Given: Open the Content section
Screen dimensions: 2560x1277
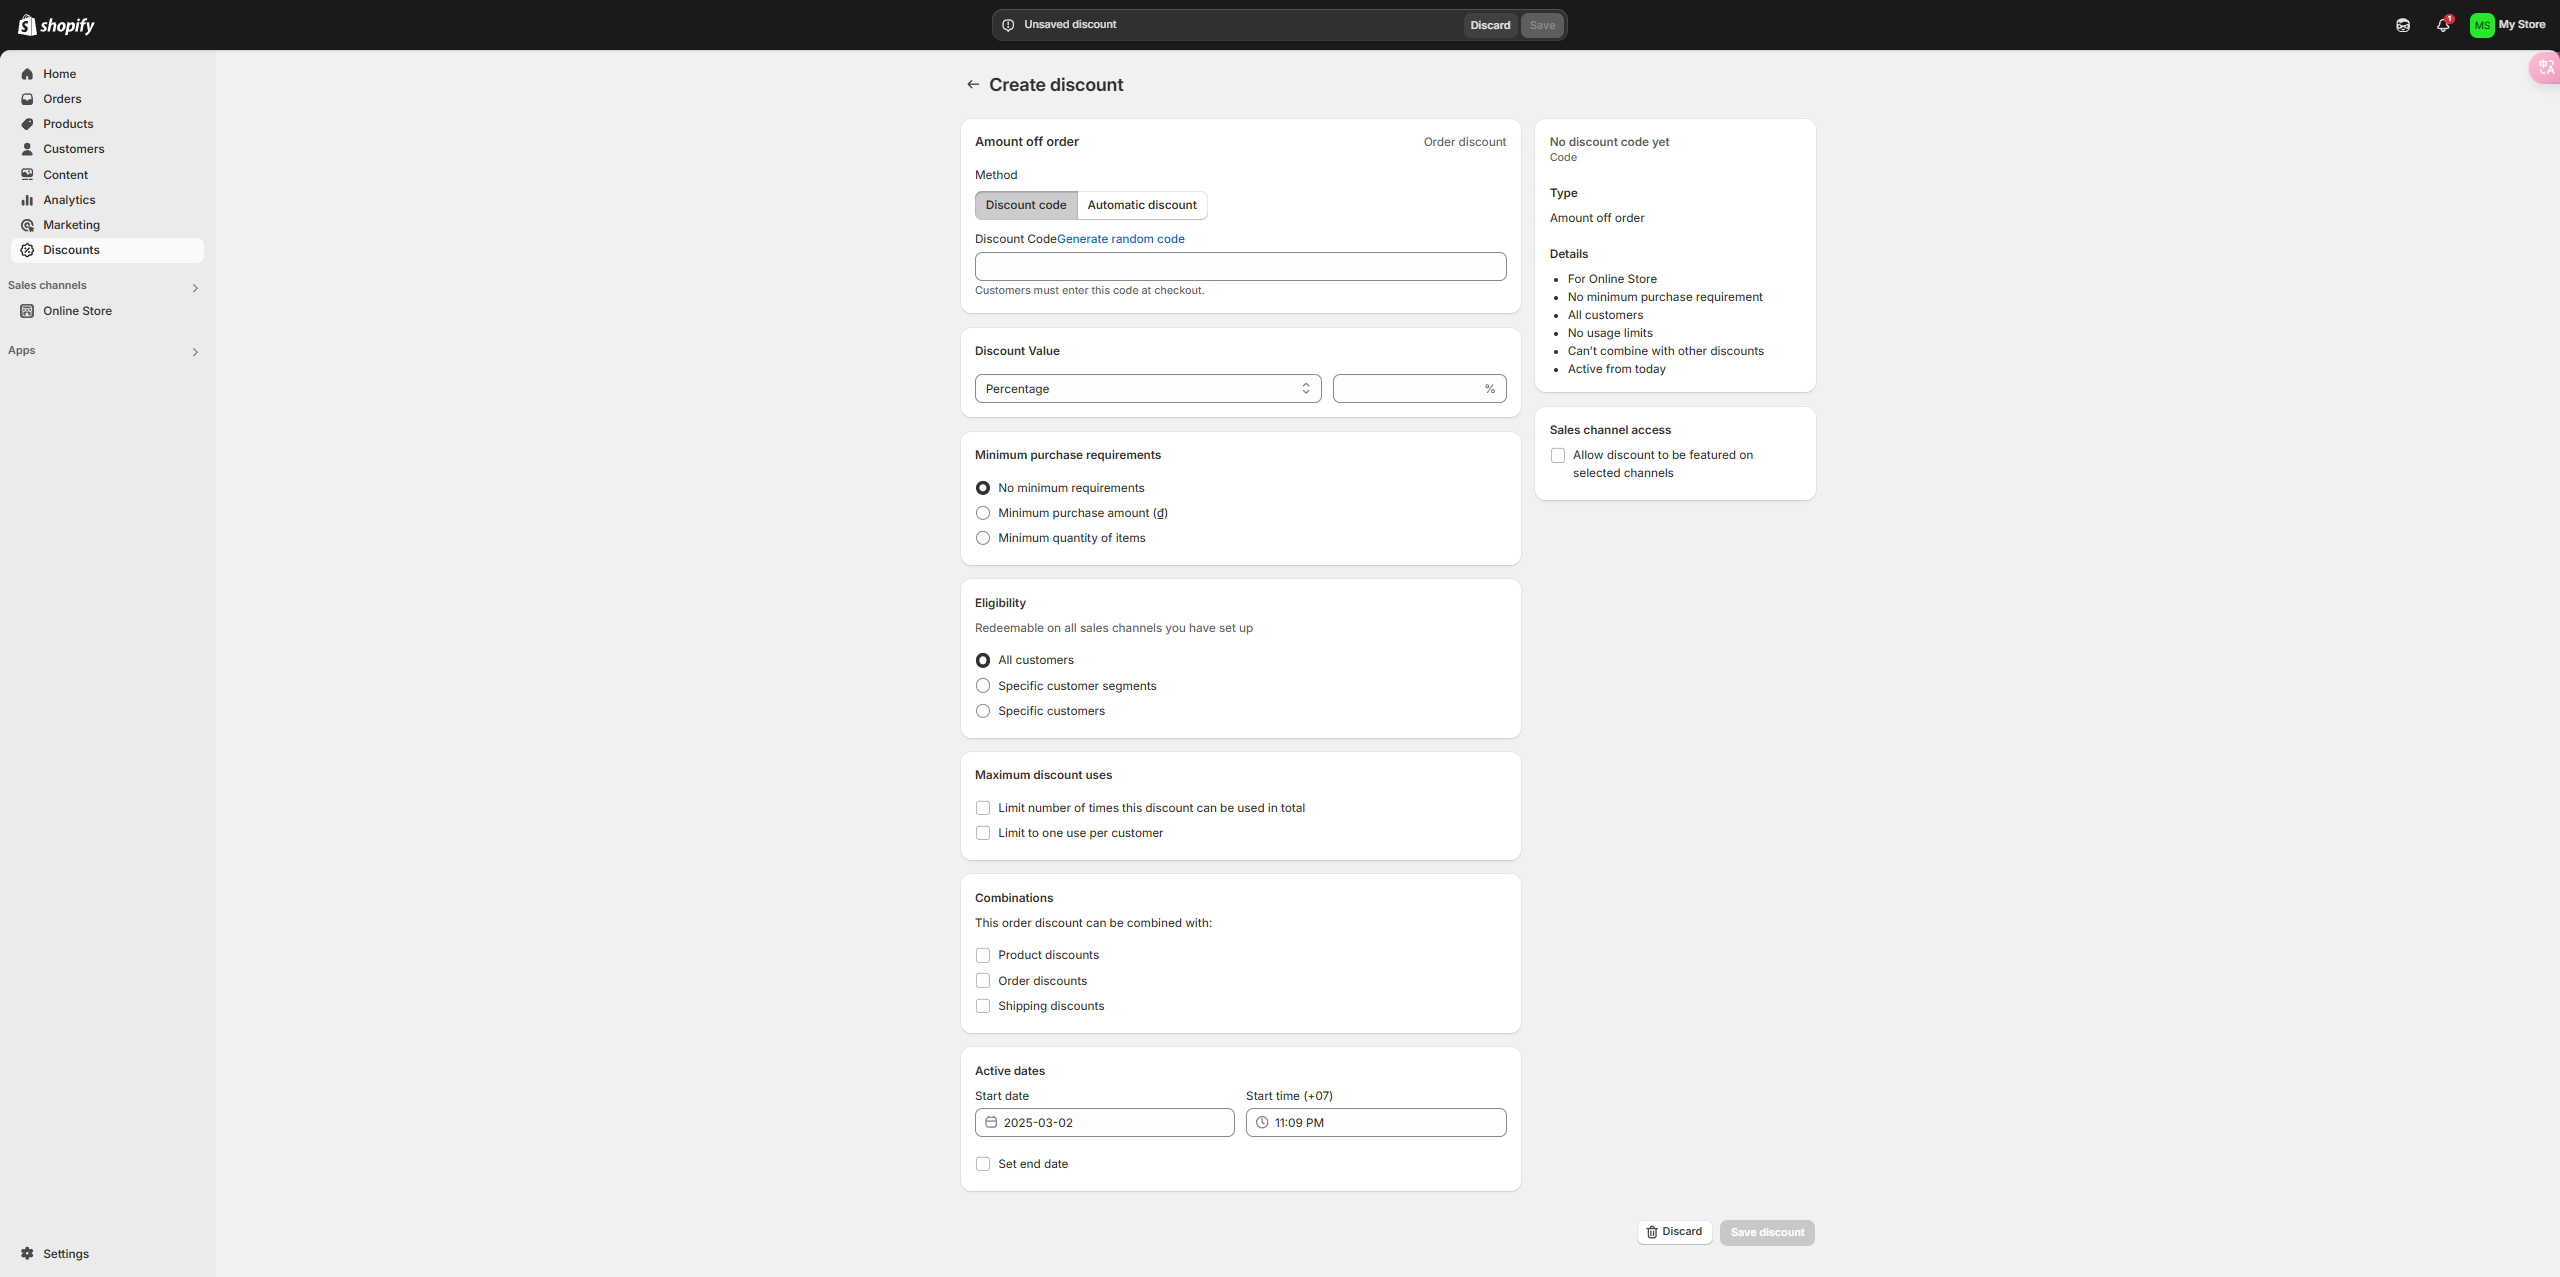Looking at the screenshot, I should [107, 175].
